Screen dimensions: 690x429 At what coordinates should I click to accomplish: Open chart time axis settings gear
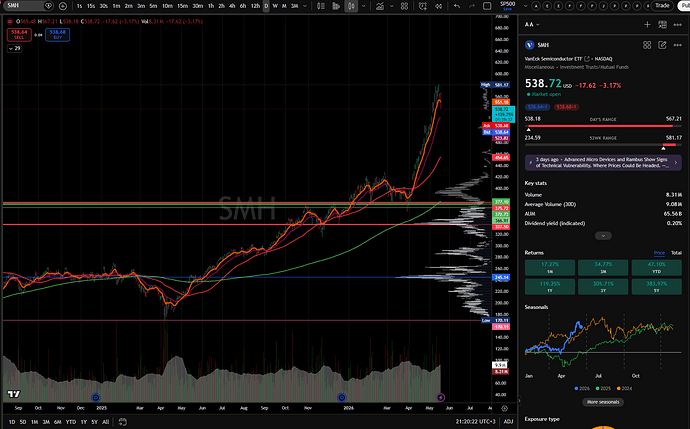pos(505,408)
